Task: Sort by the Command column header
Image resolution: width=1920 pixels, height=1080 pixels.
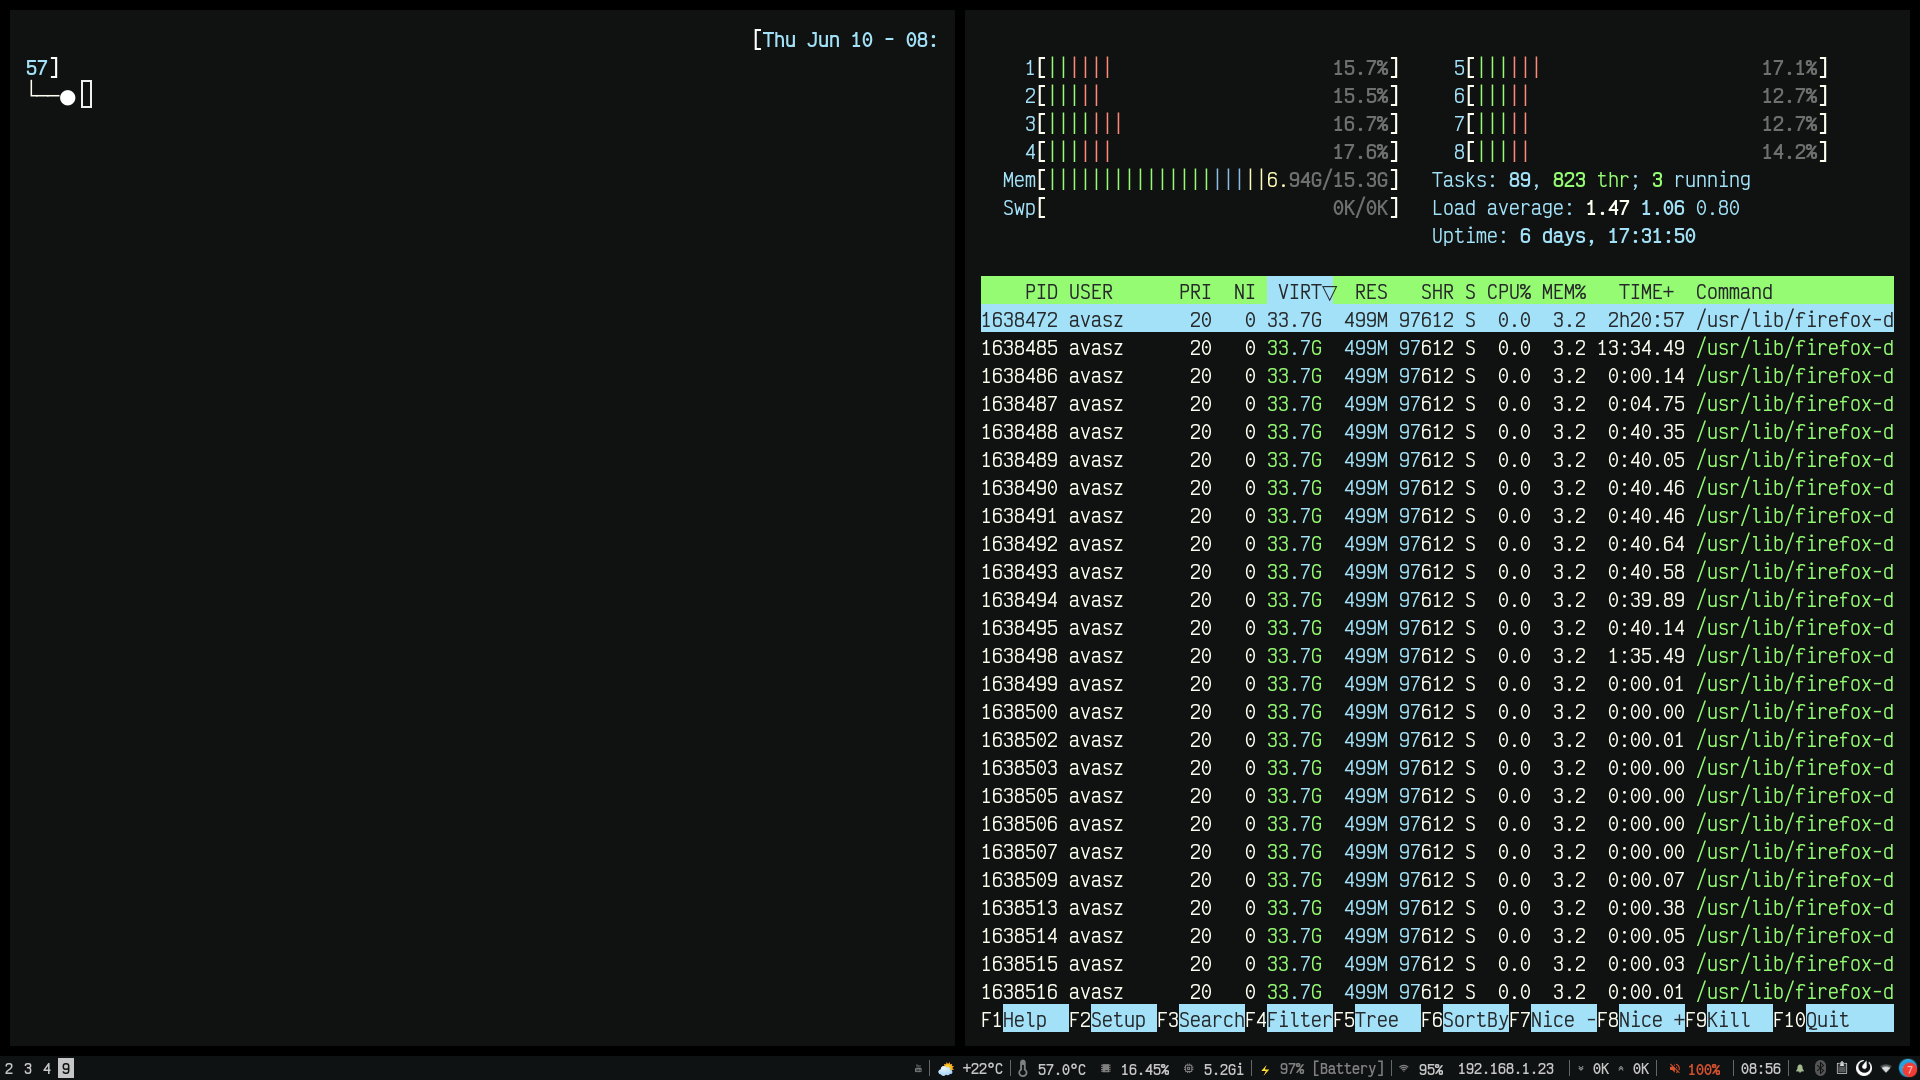Action: pyautogui.click(x=1734, y=292)
